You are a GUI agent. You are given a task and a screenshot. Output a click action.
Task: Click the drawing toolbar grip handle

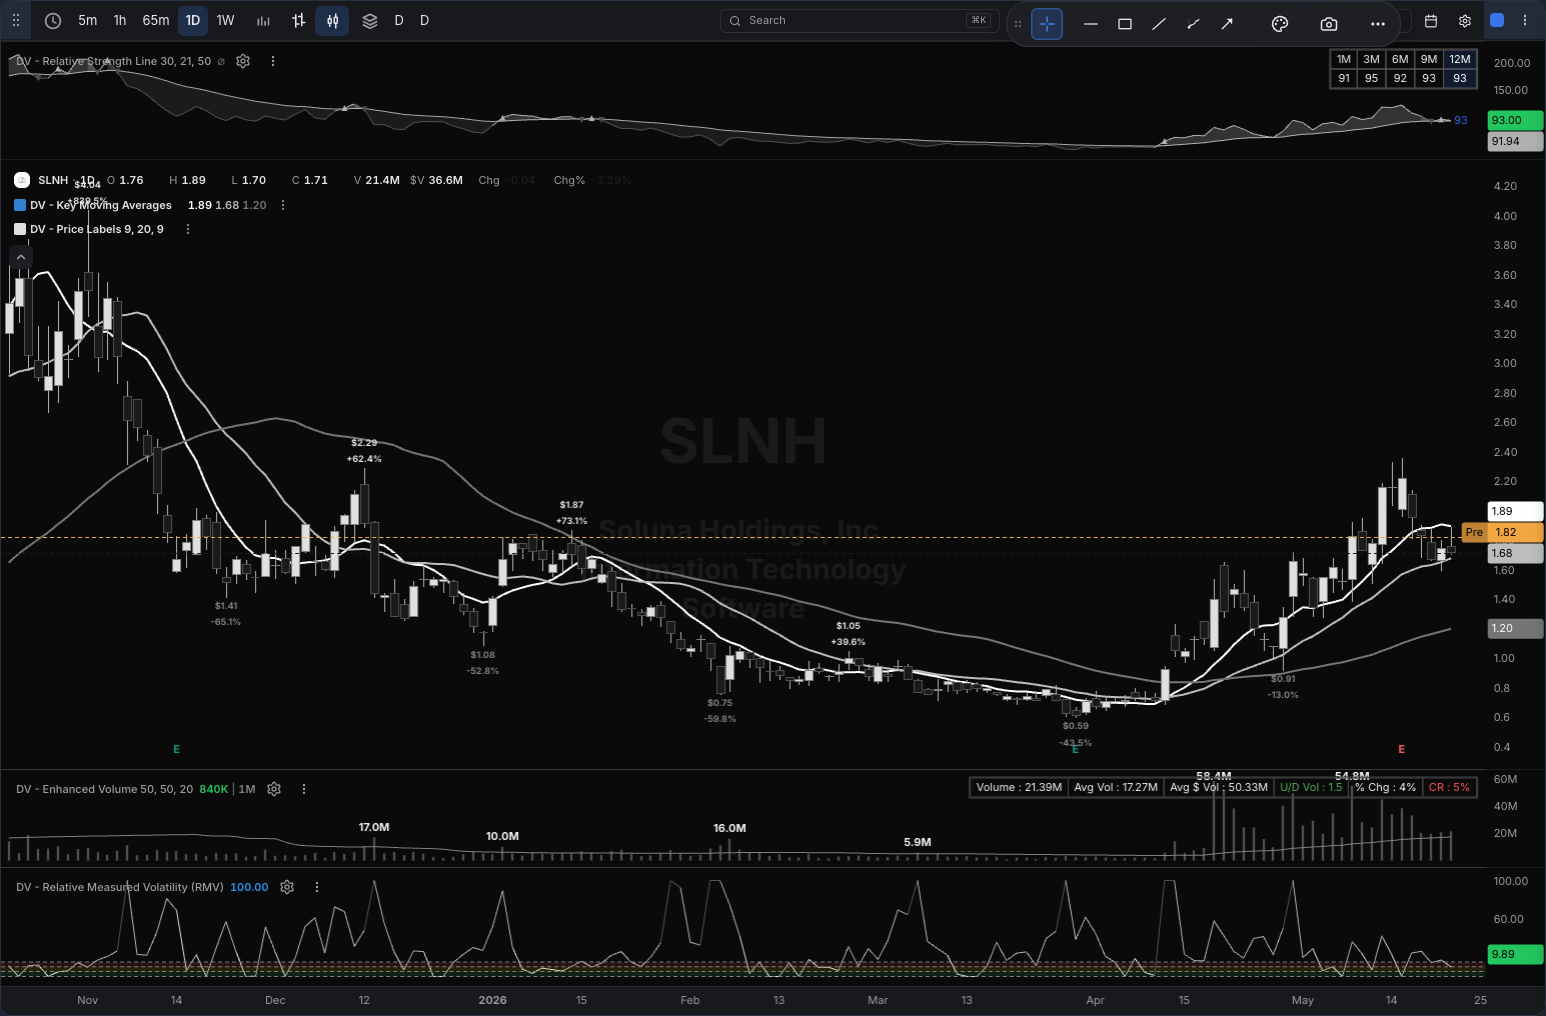click(x=1018, y=23)
